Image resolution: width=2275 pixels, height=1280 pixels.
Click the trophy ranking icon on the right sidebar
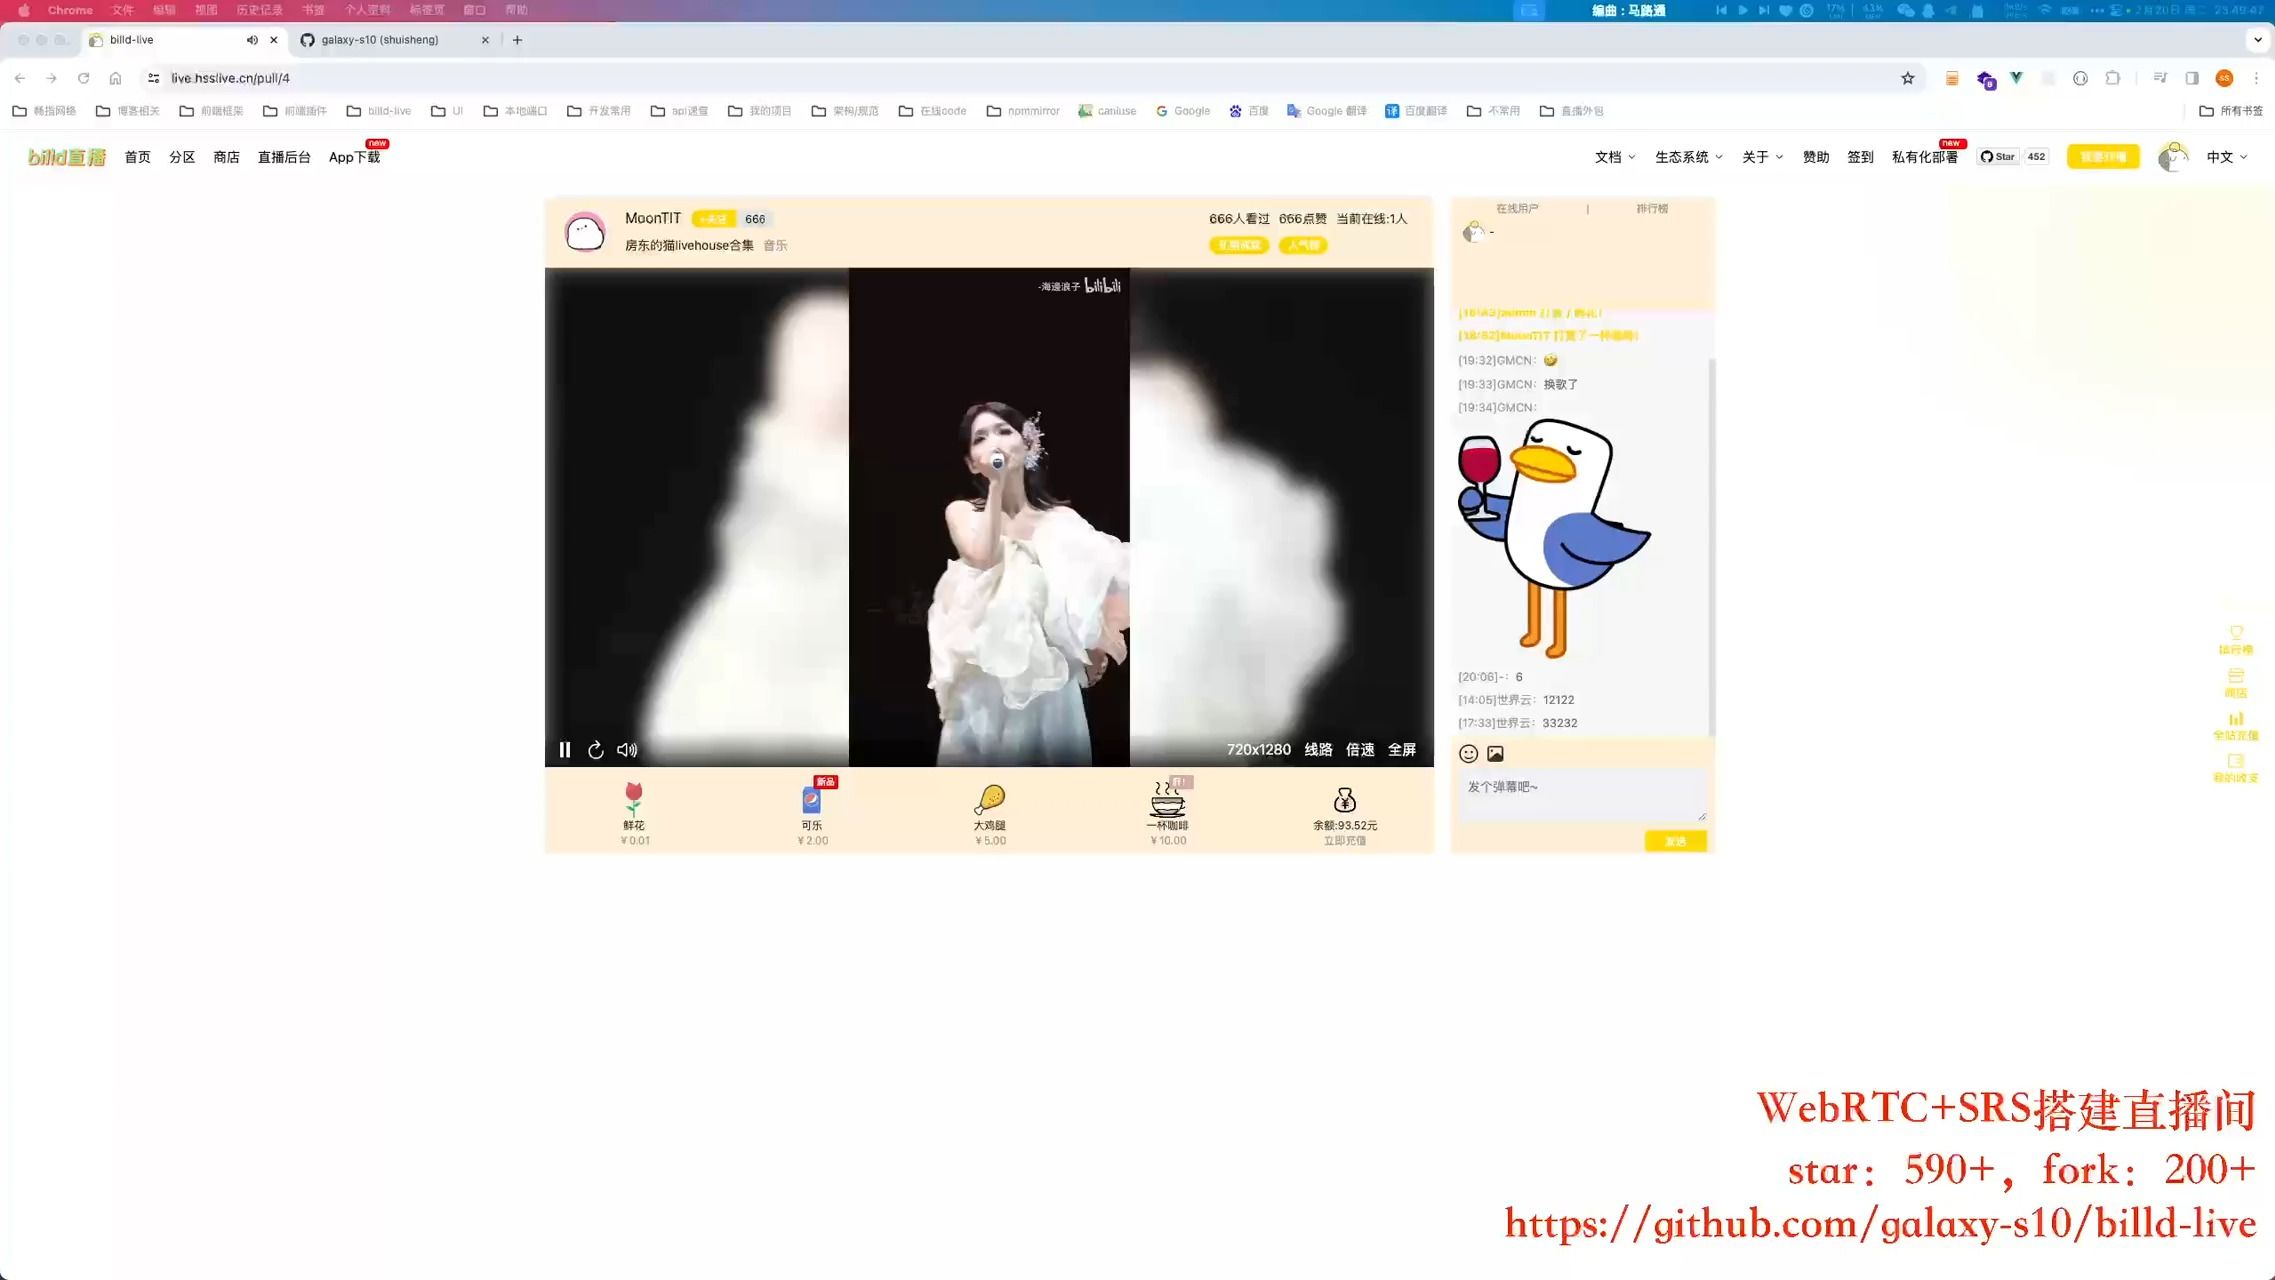(x=2236, y=634)
